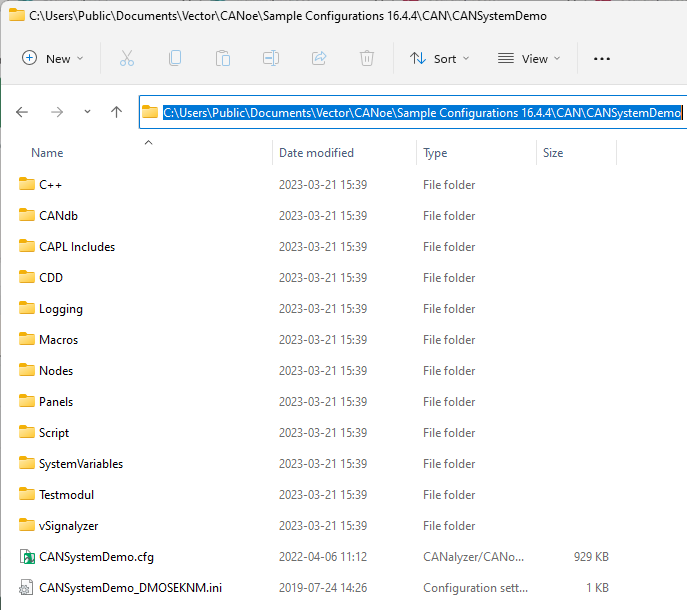
Task: Click the sort arrow above Name column
Action: (149, 143)
